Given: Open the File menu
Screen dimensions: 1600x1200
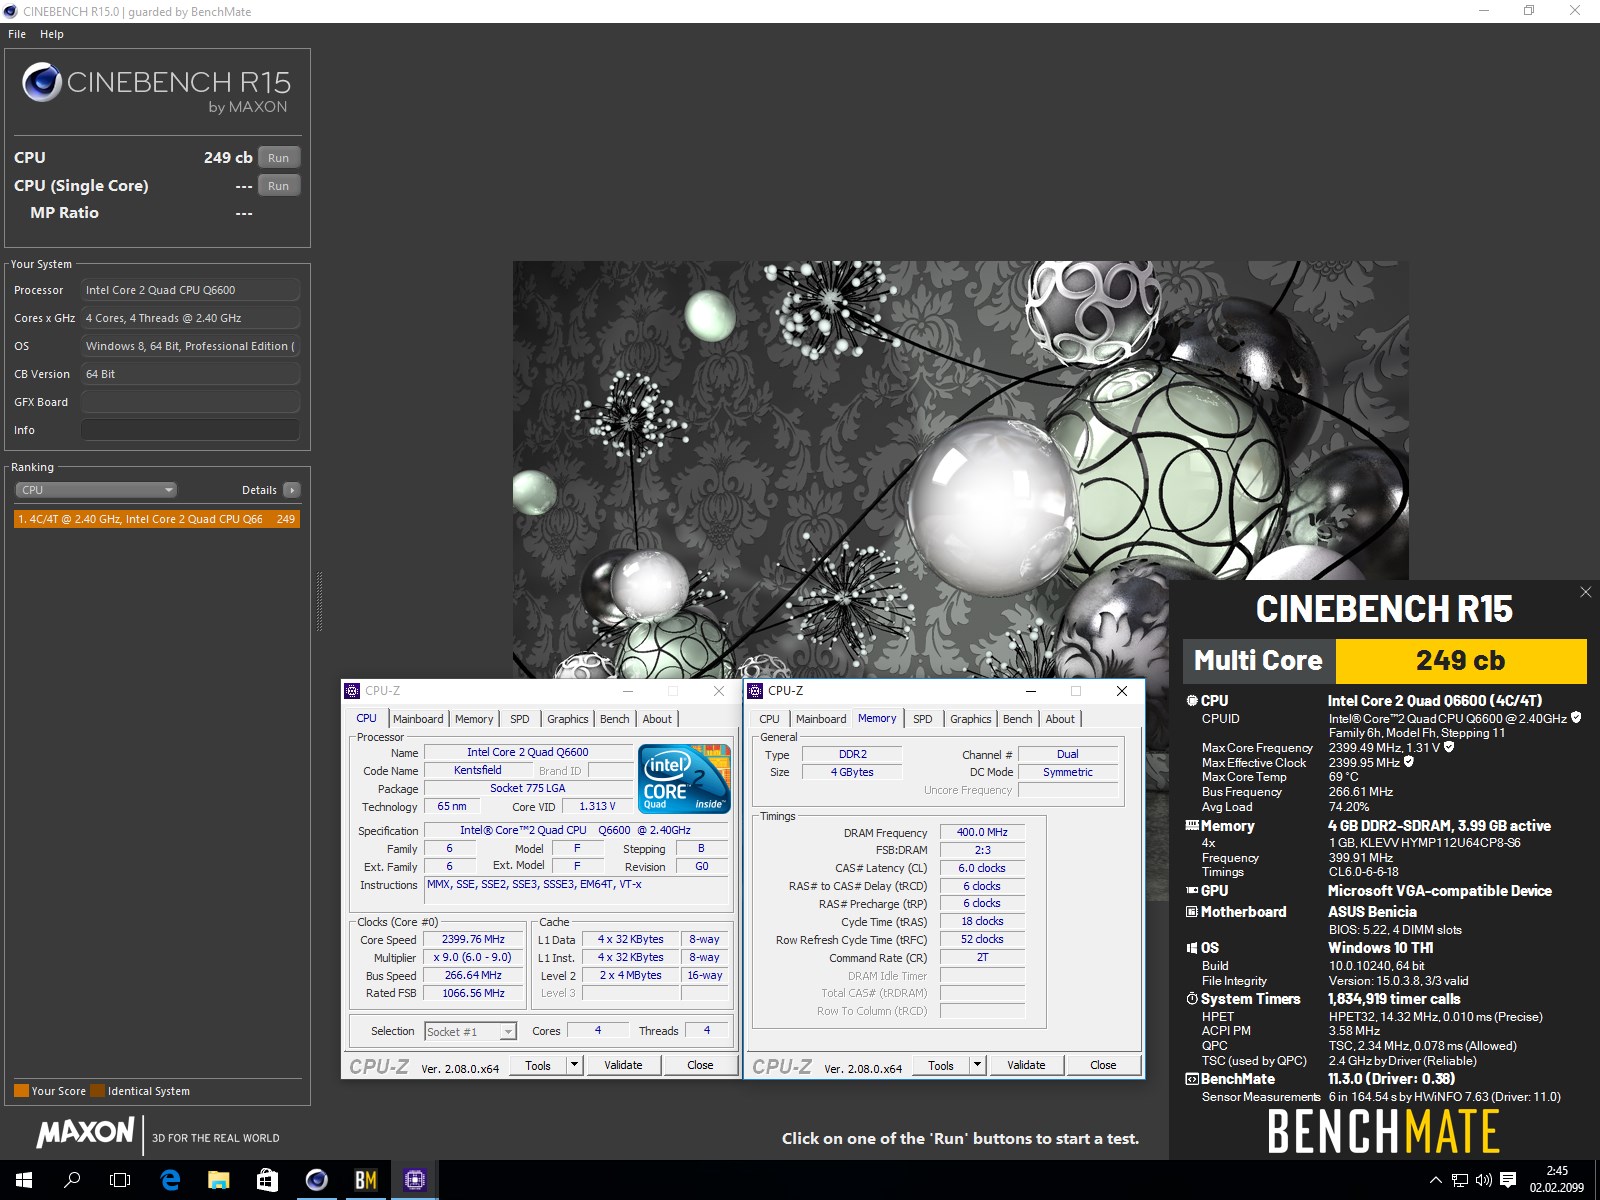Looking at the screenshot, I should 17,34.
